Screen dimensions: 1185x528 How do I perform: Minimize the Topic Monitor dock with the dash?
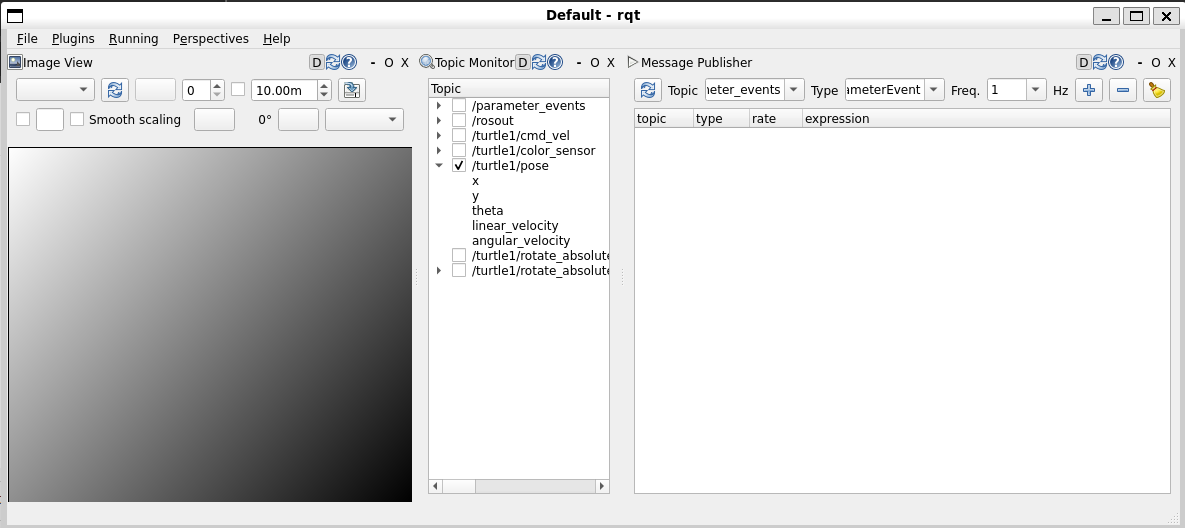point(579,63)
